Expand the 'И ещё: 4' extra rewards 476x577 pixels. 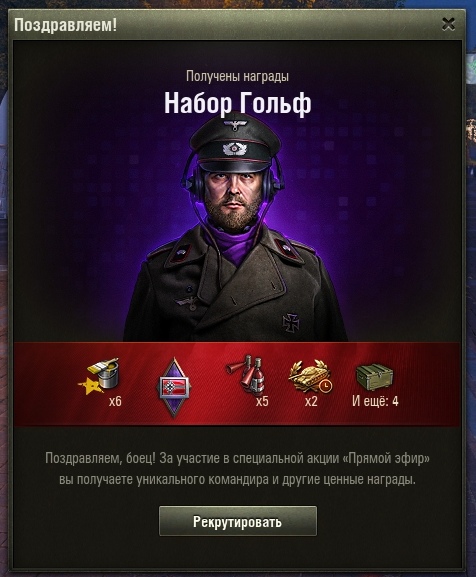click(x=375, y=401)
